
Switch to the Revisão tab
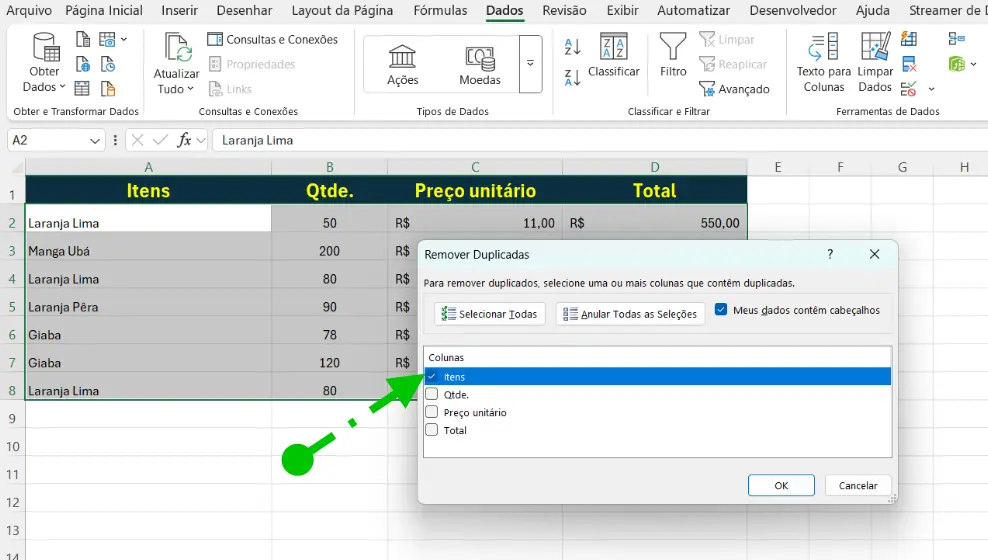click(565, 11)
